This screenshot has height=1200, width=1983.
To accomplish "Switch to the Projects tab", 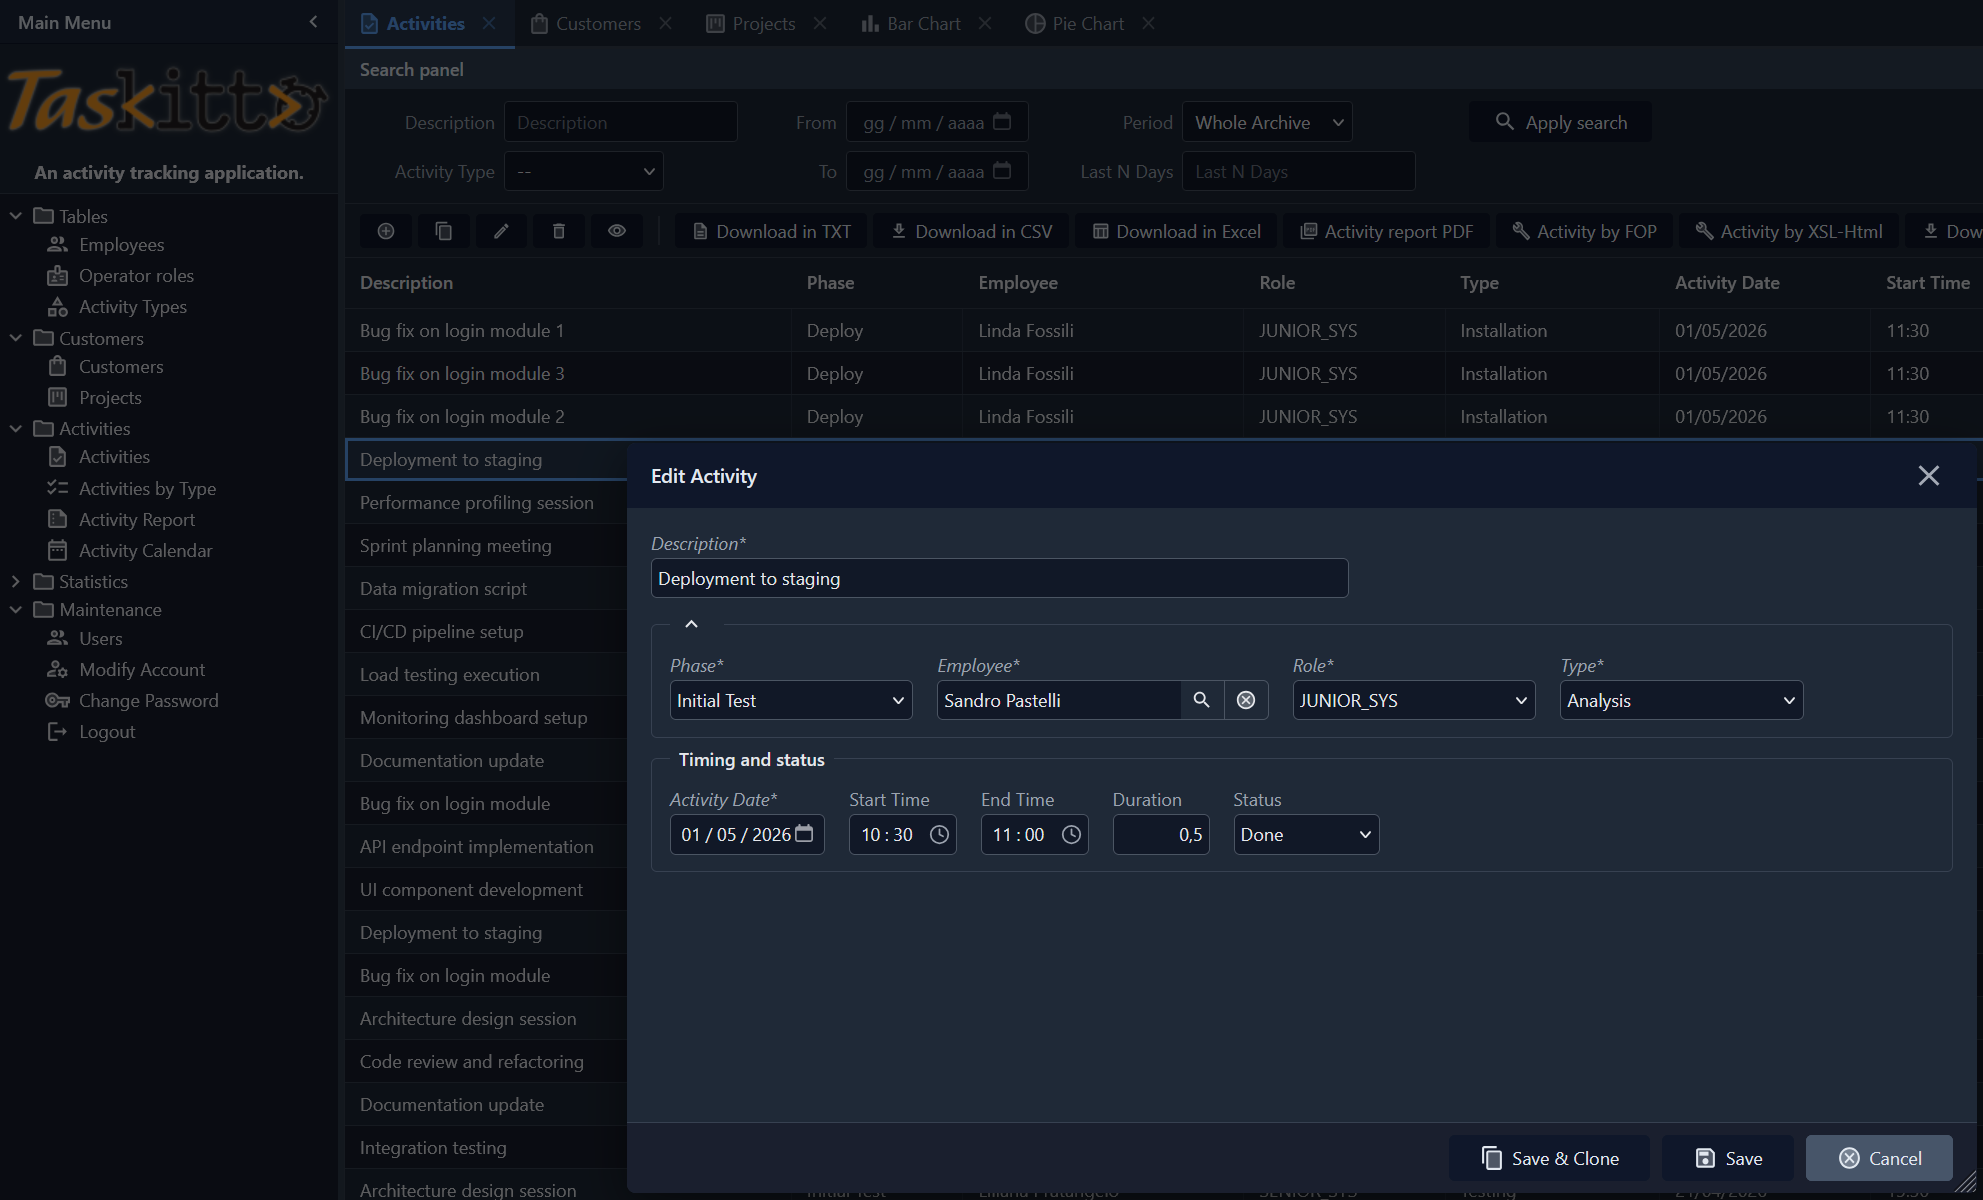I will coord(763,23).
